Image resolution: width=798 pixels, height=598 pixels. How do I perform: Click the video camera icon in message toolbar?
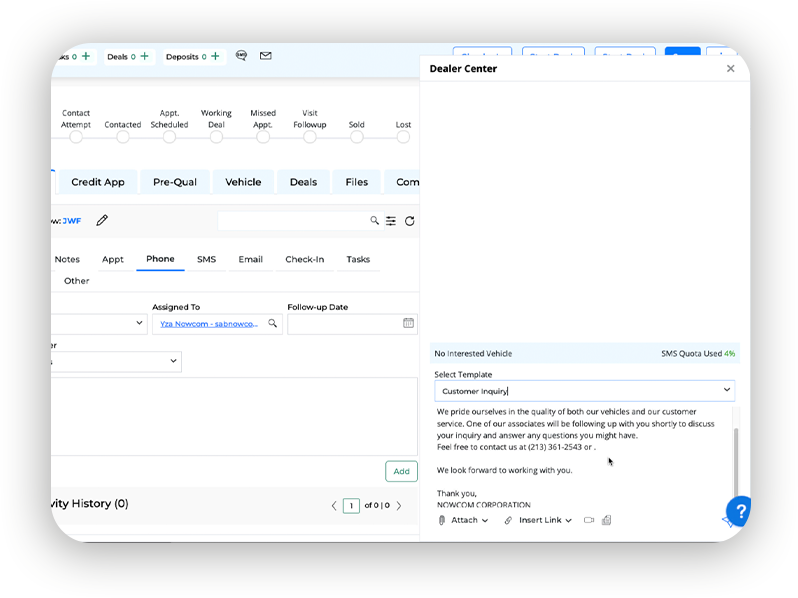point(589,520)
